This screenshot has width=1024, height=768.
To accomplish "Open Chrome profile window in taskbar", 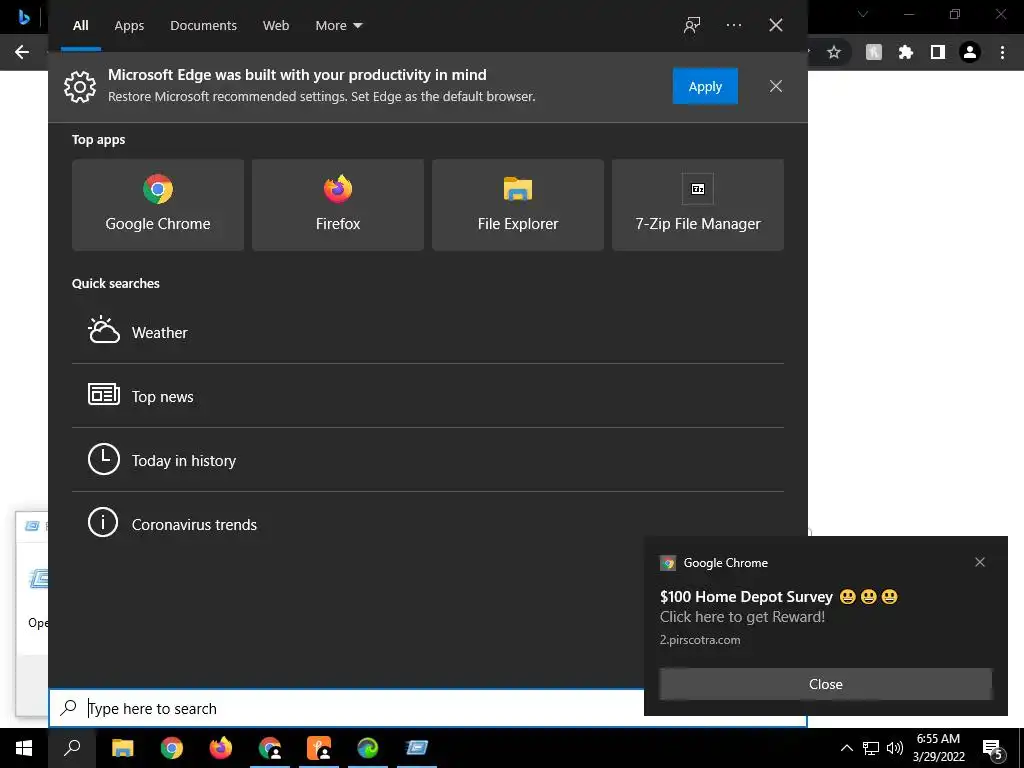I will point(270,748).
